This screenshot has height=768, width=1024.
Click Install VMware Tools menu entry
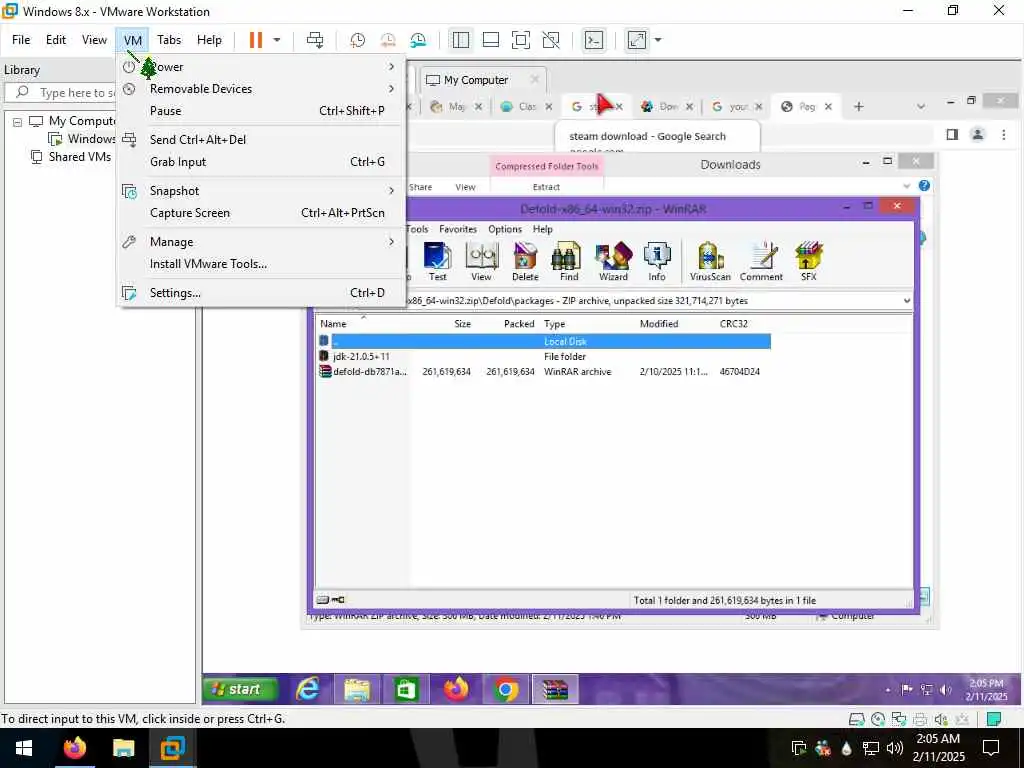[261, 264]
